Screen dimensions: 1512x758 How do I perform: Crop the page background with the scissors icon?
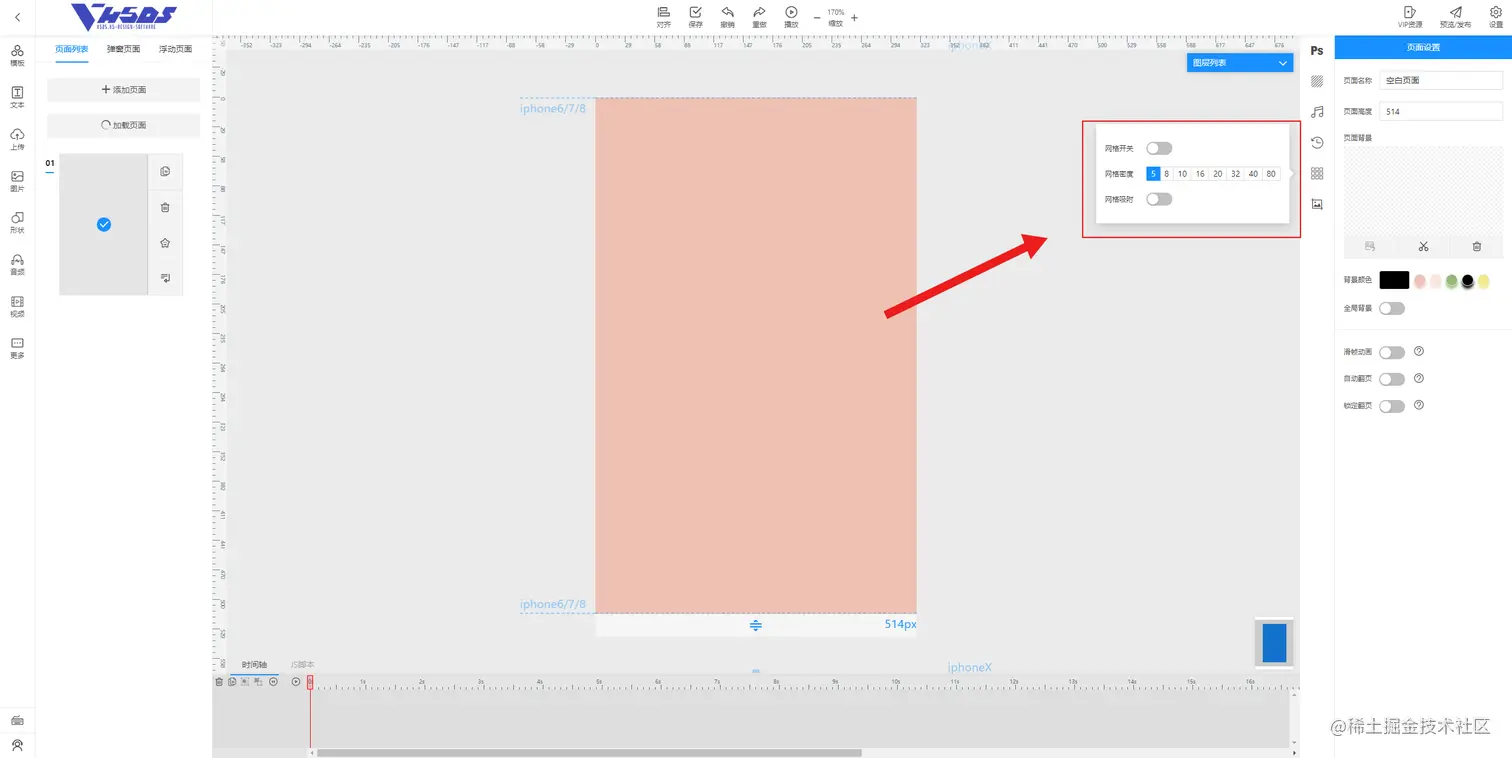coord(1423,246)
